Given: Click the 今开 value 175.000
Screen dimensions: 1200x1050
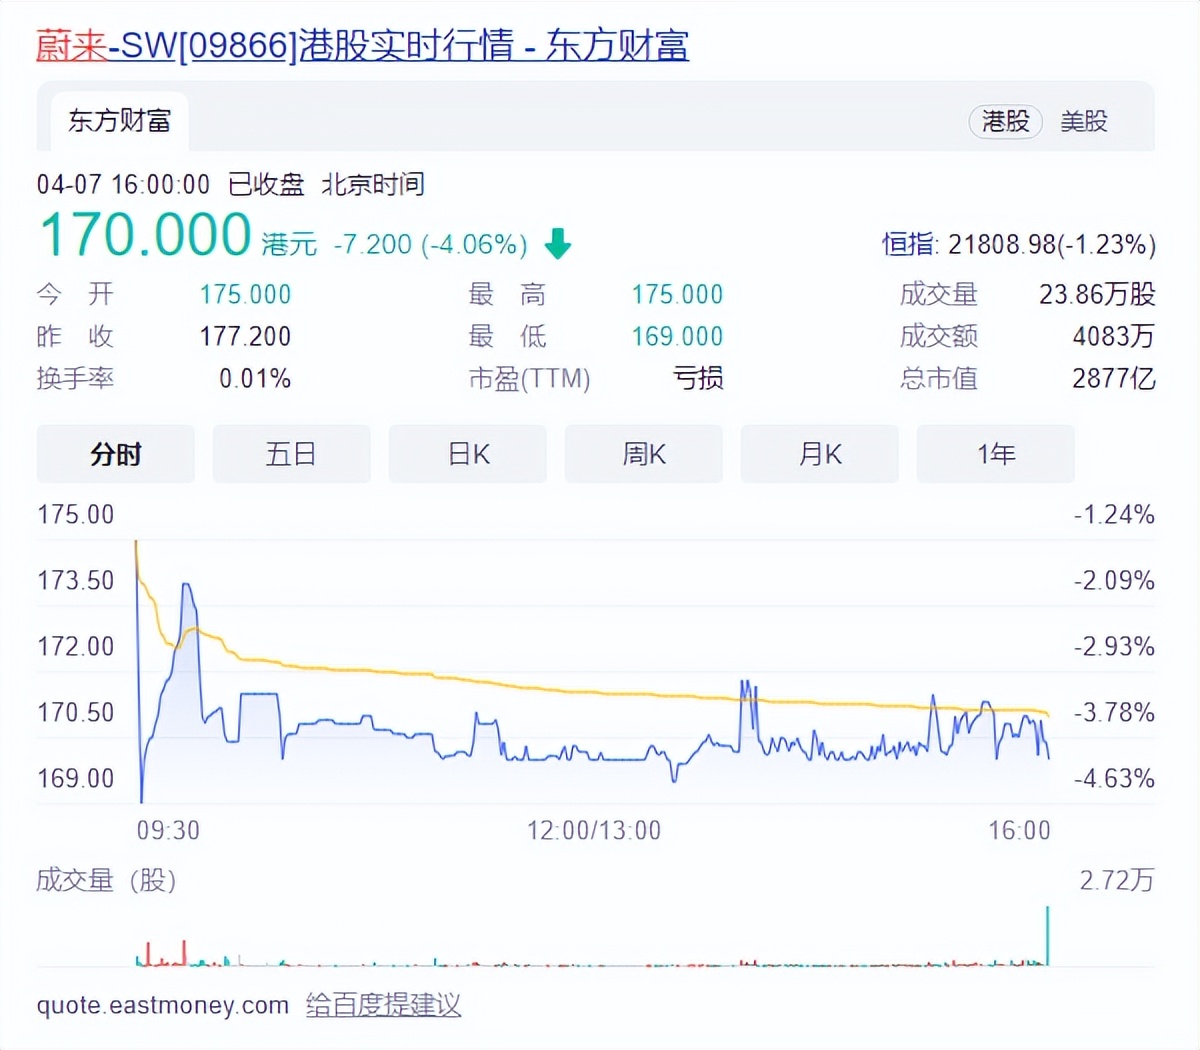Looking at the screenshot, I should (x=245, y=294).
